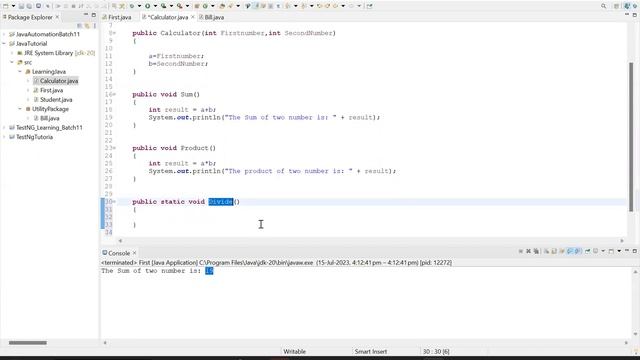Toggle Pin Console icon
The width and height of the screenshot is (640, 360).
pyautogui.click(x=587, y=251)
